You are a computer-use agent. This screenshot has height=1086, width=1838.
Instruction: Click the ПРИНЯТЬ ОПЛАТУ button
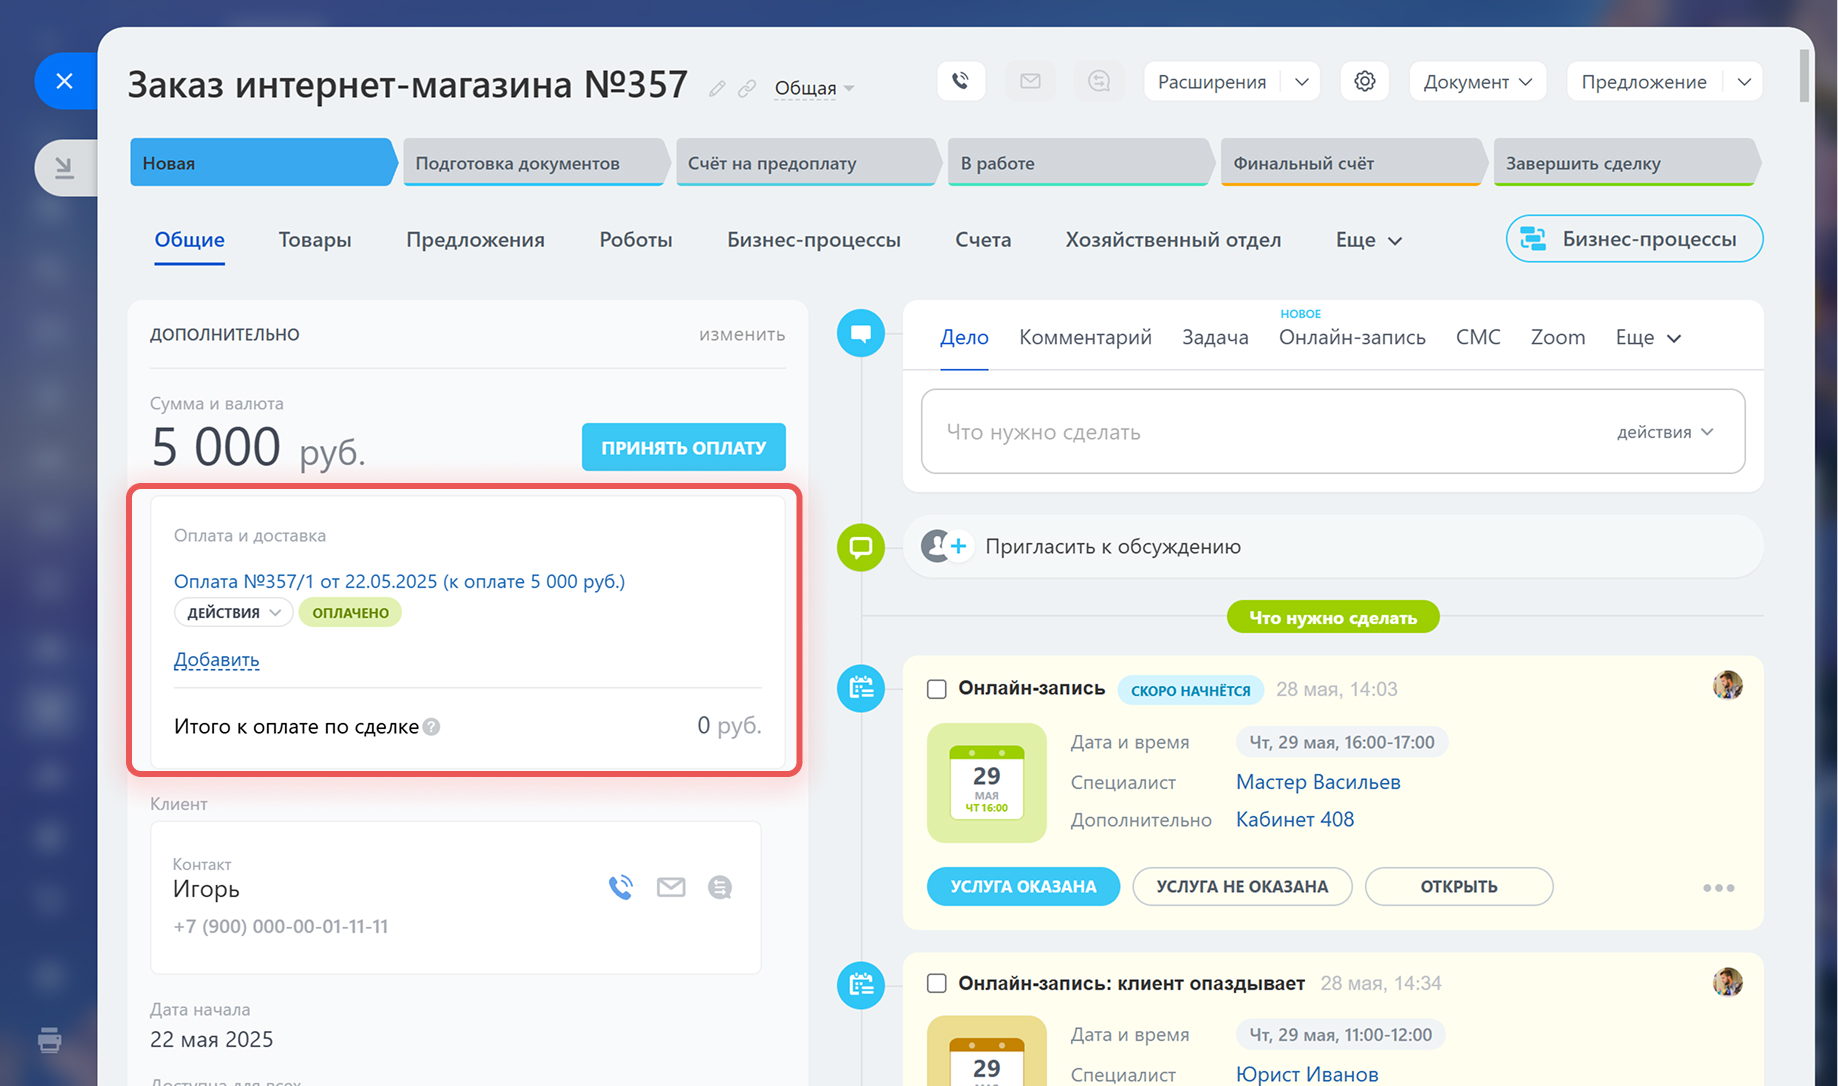(684, 447)
